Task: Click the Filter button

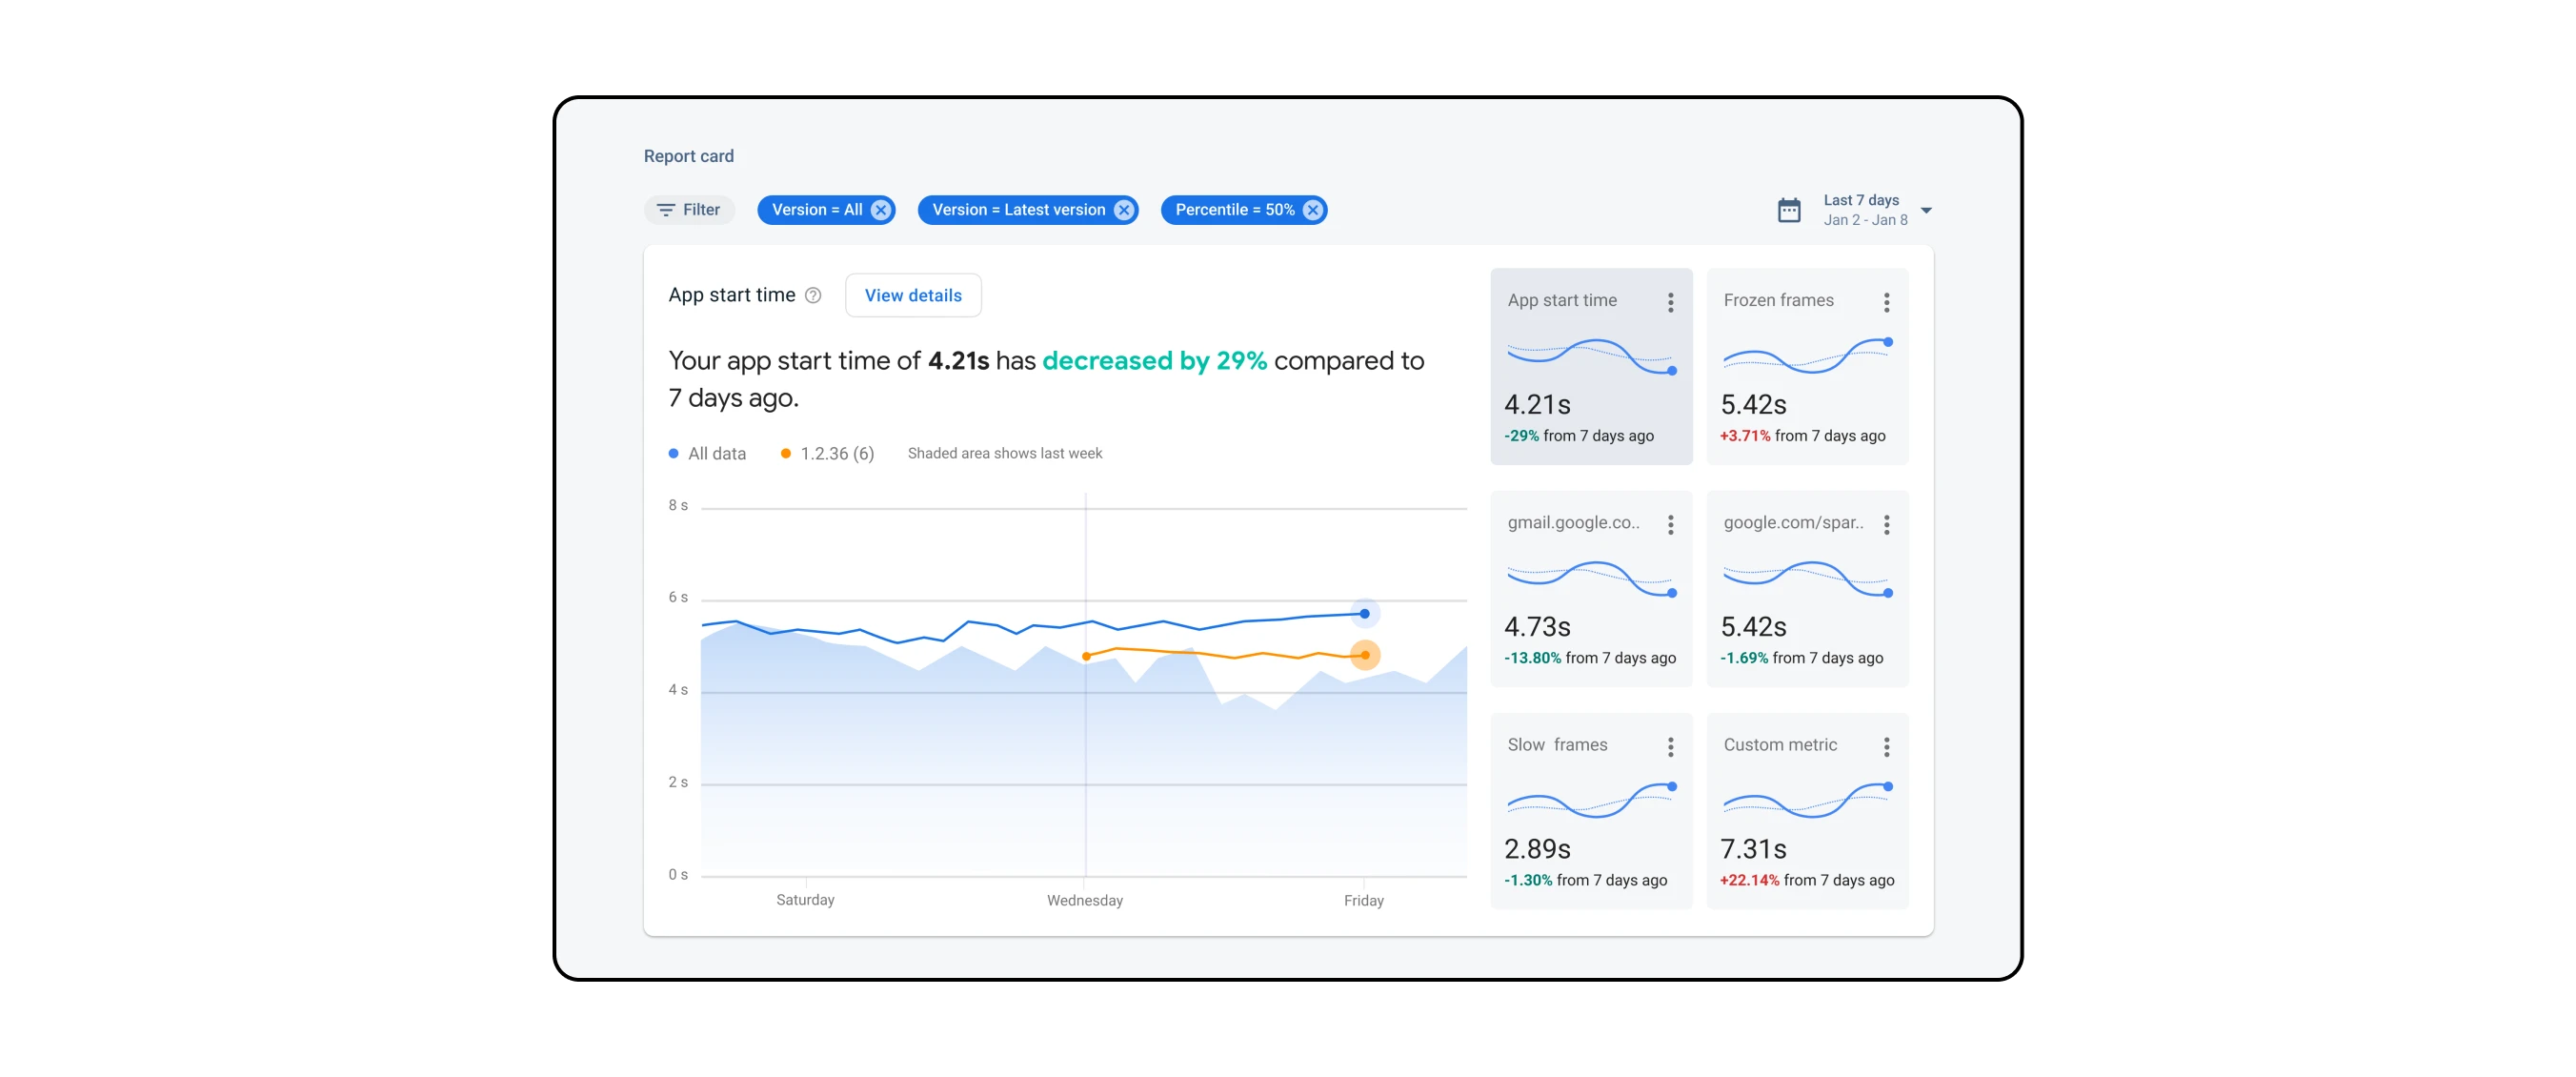Action: (689, 210)
